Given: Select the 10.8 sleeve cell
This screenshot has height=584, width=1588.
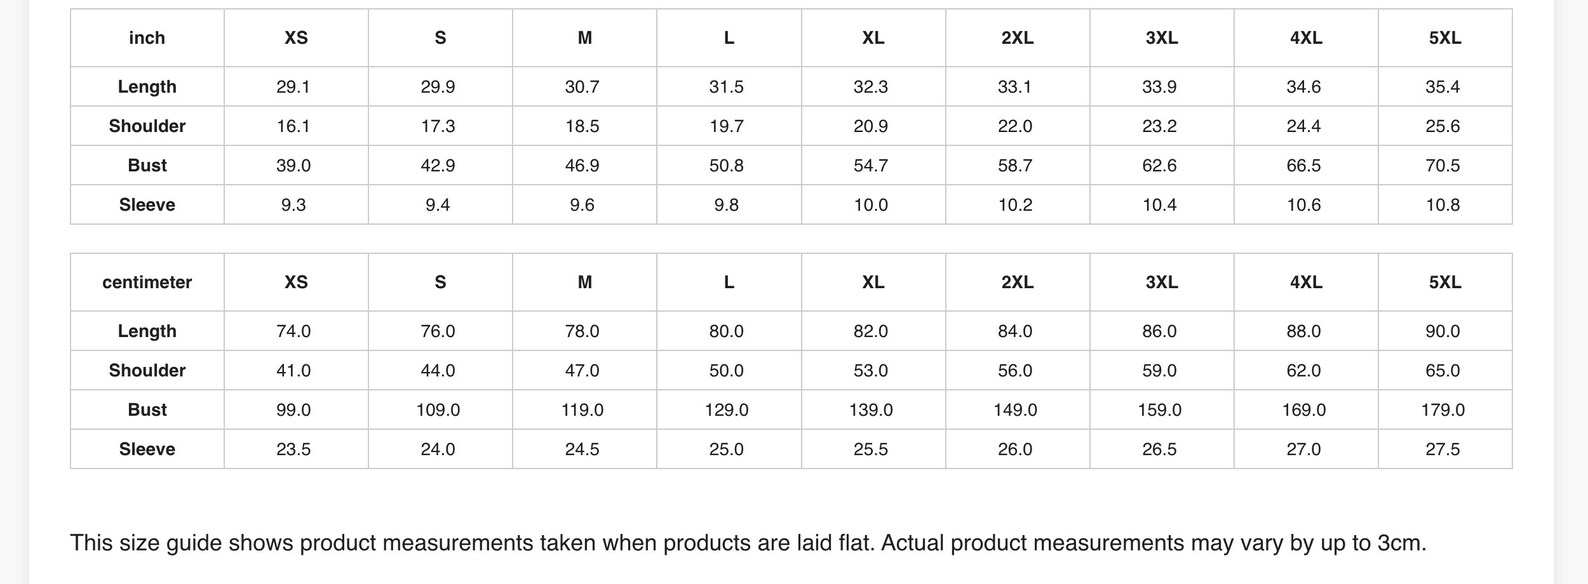Looking at the screenshot, I should pos(1445,205).
